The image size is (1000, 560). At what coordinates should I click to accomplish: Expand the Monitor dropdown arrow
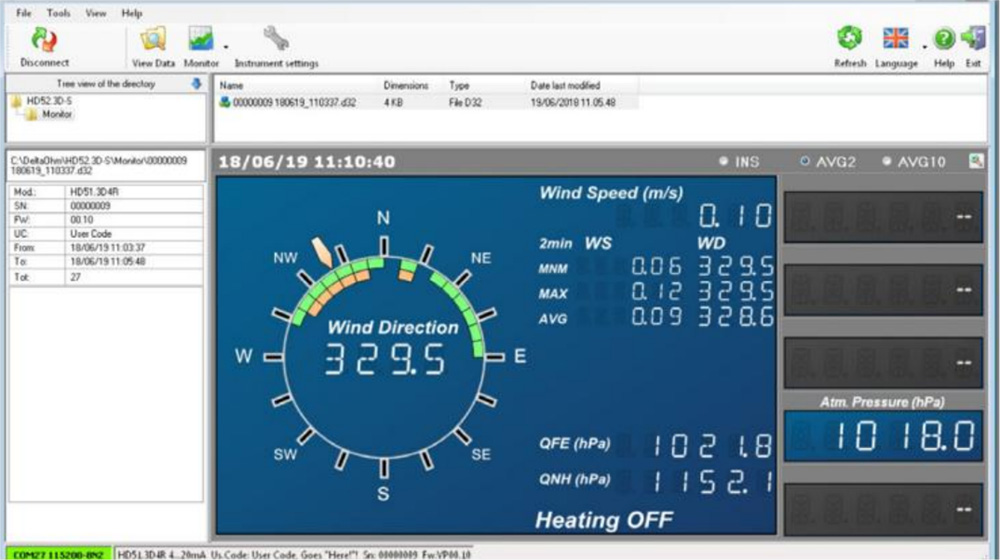(x=226, y=47)
